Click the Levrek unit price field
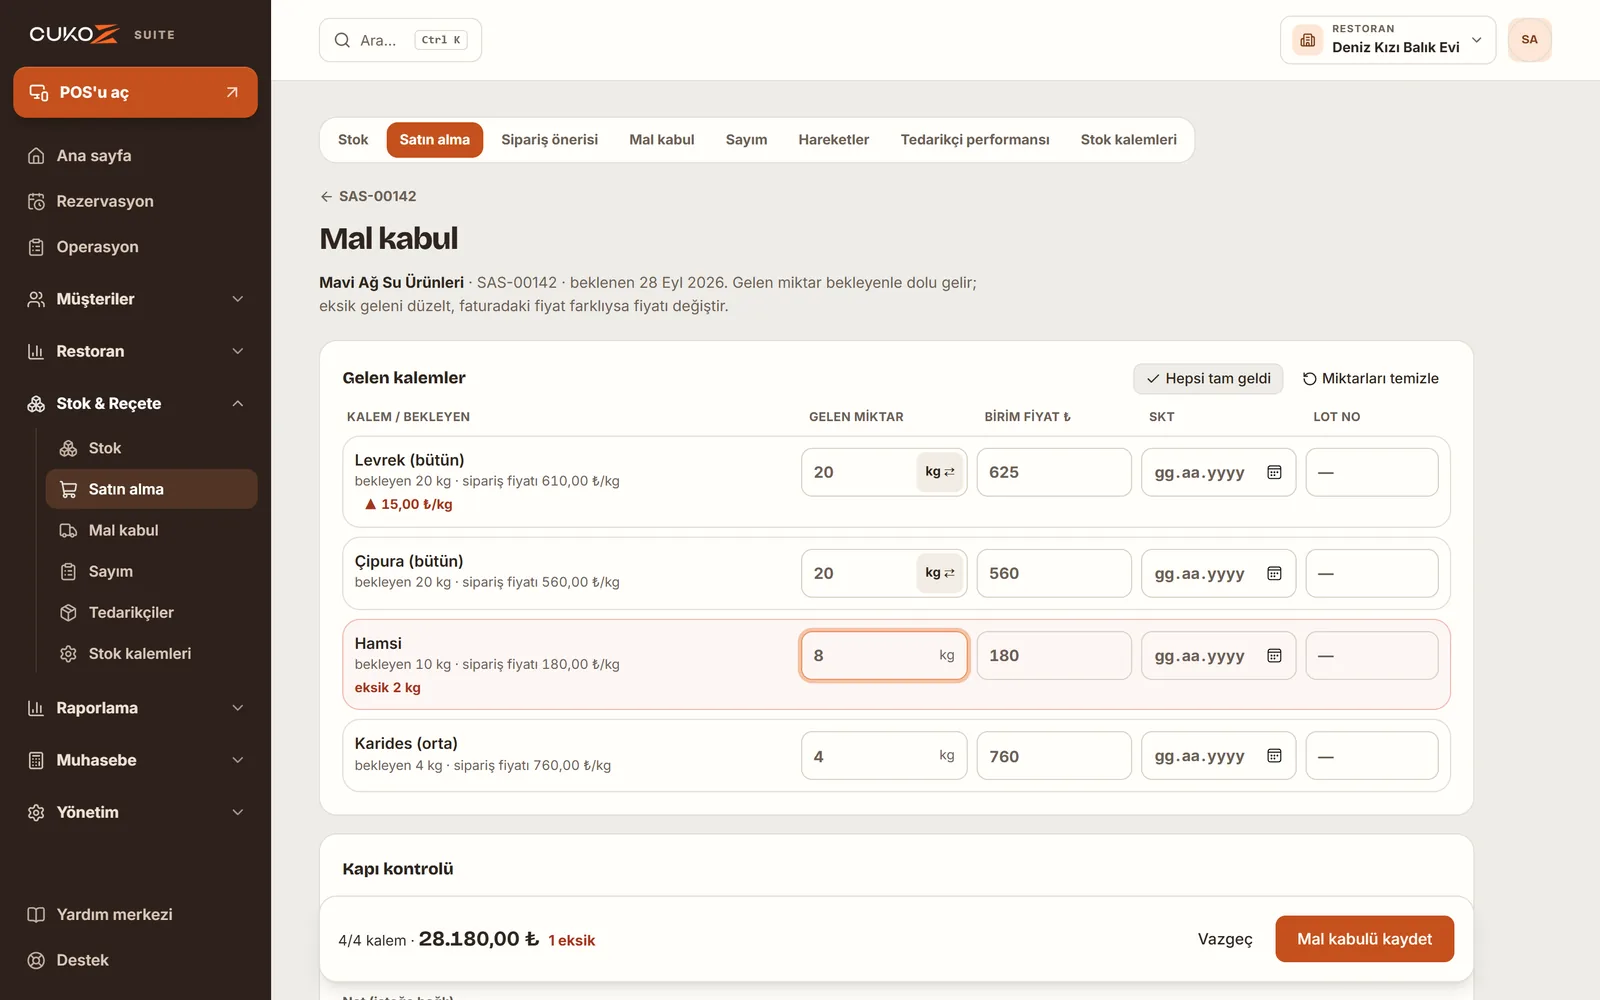Viewport: 1600px width, 1000px height. click(x=1054, y=472)
